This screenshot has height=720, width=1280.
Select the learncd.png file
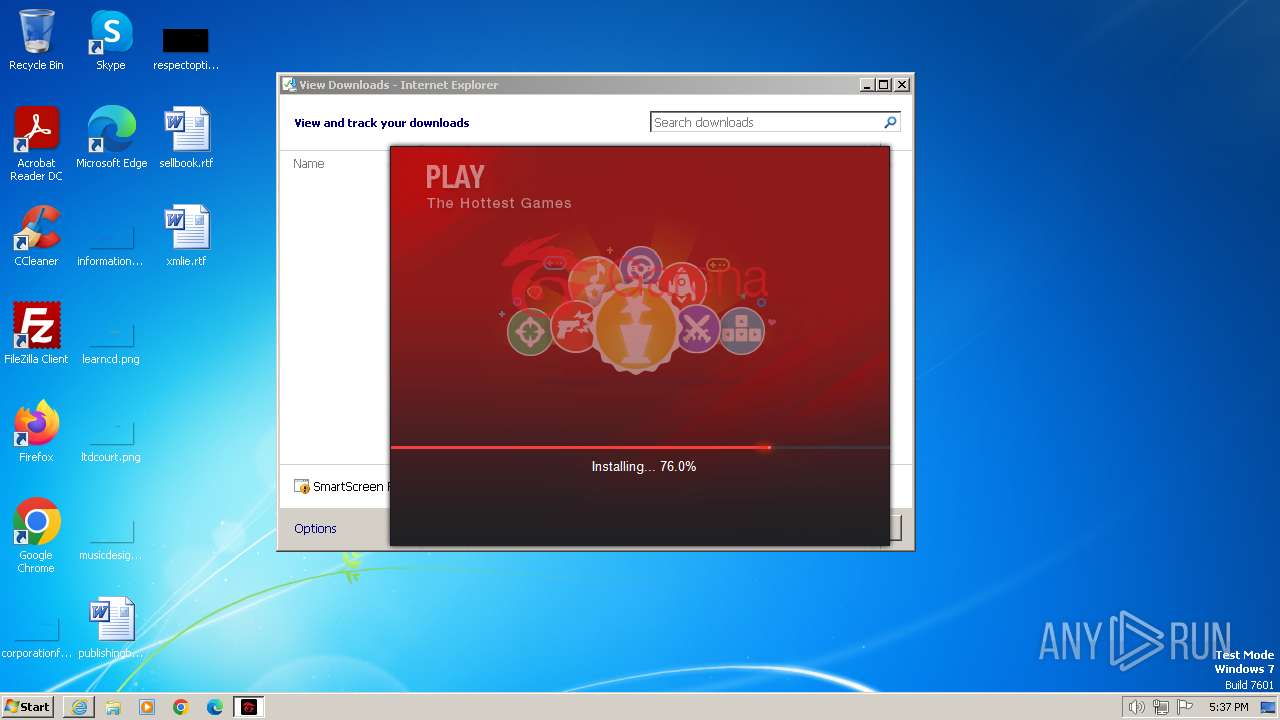point(111,345)
